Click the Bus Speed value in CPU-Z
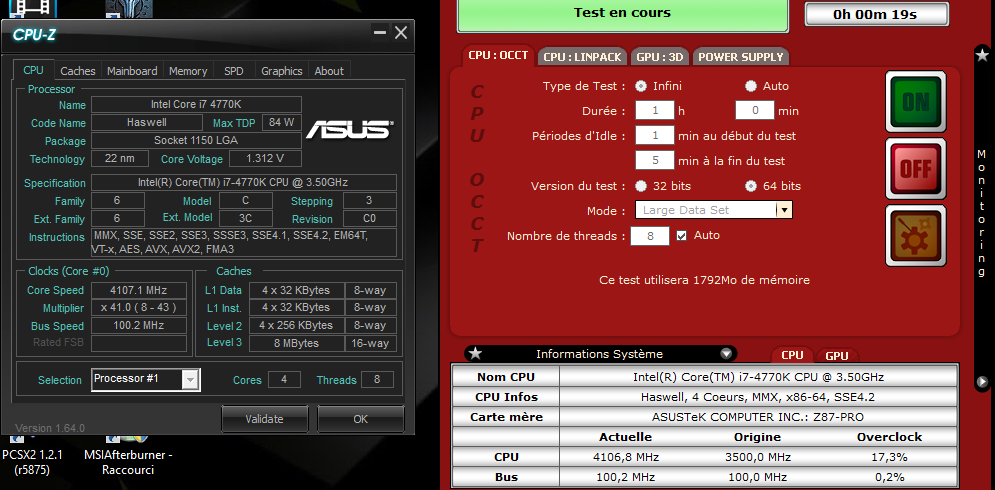995x490 pixels. pos(139,326)
